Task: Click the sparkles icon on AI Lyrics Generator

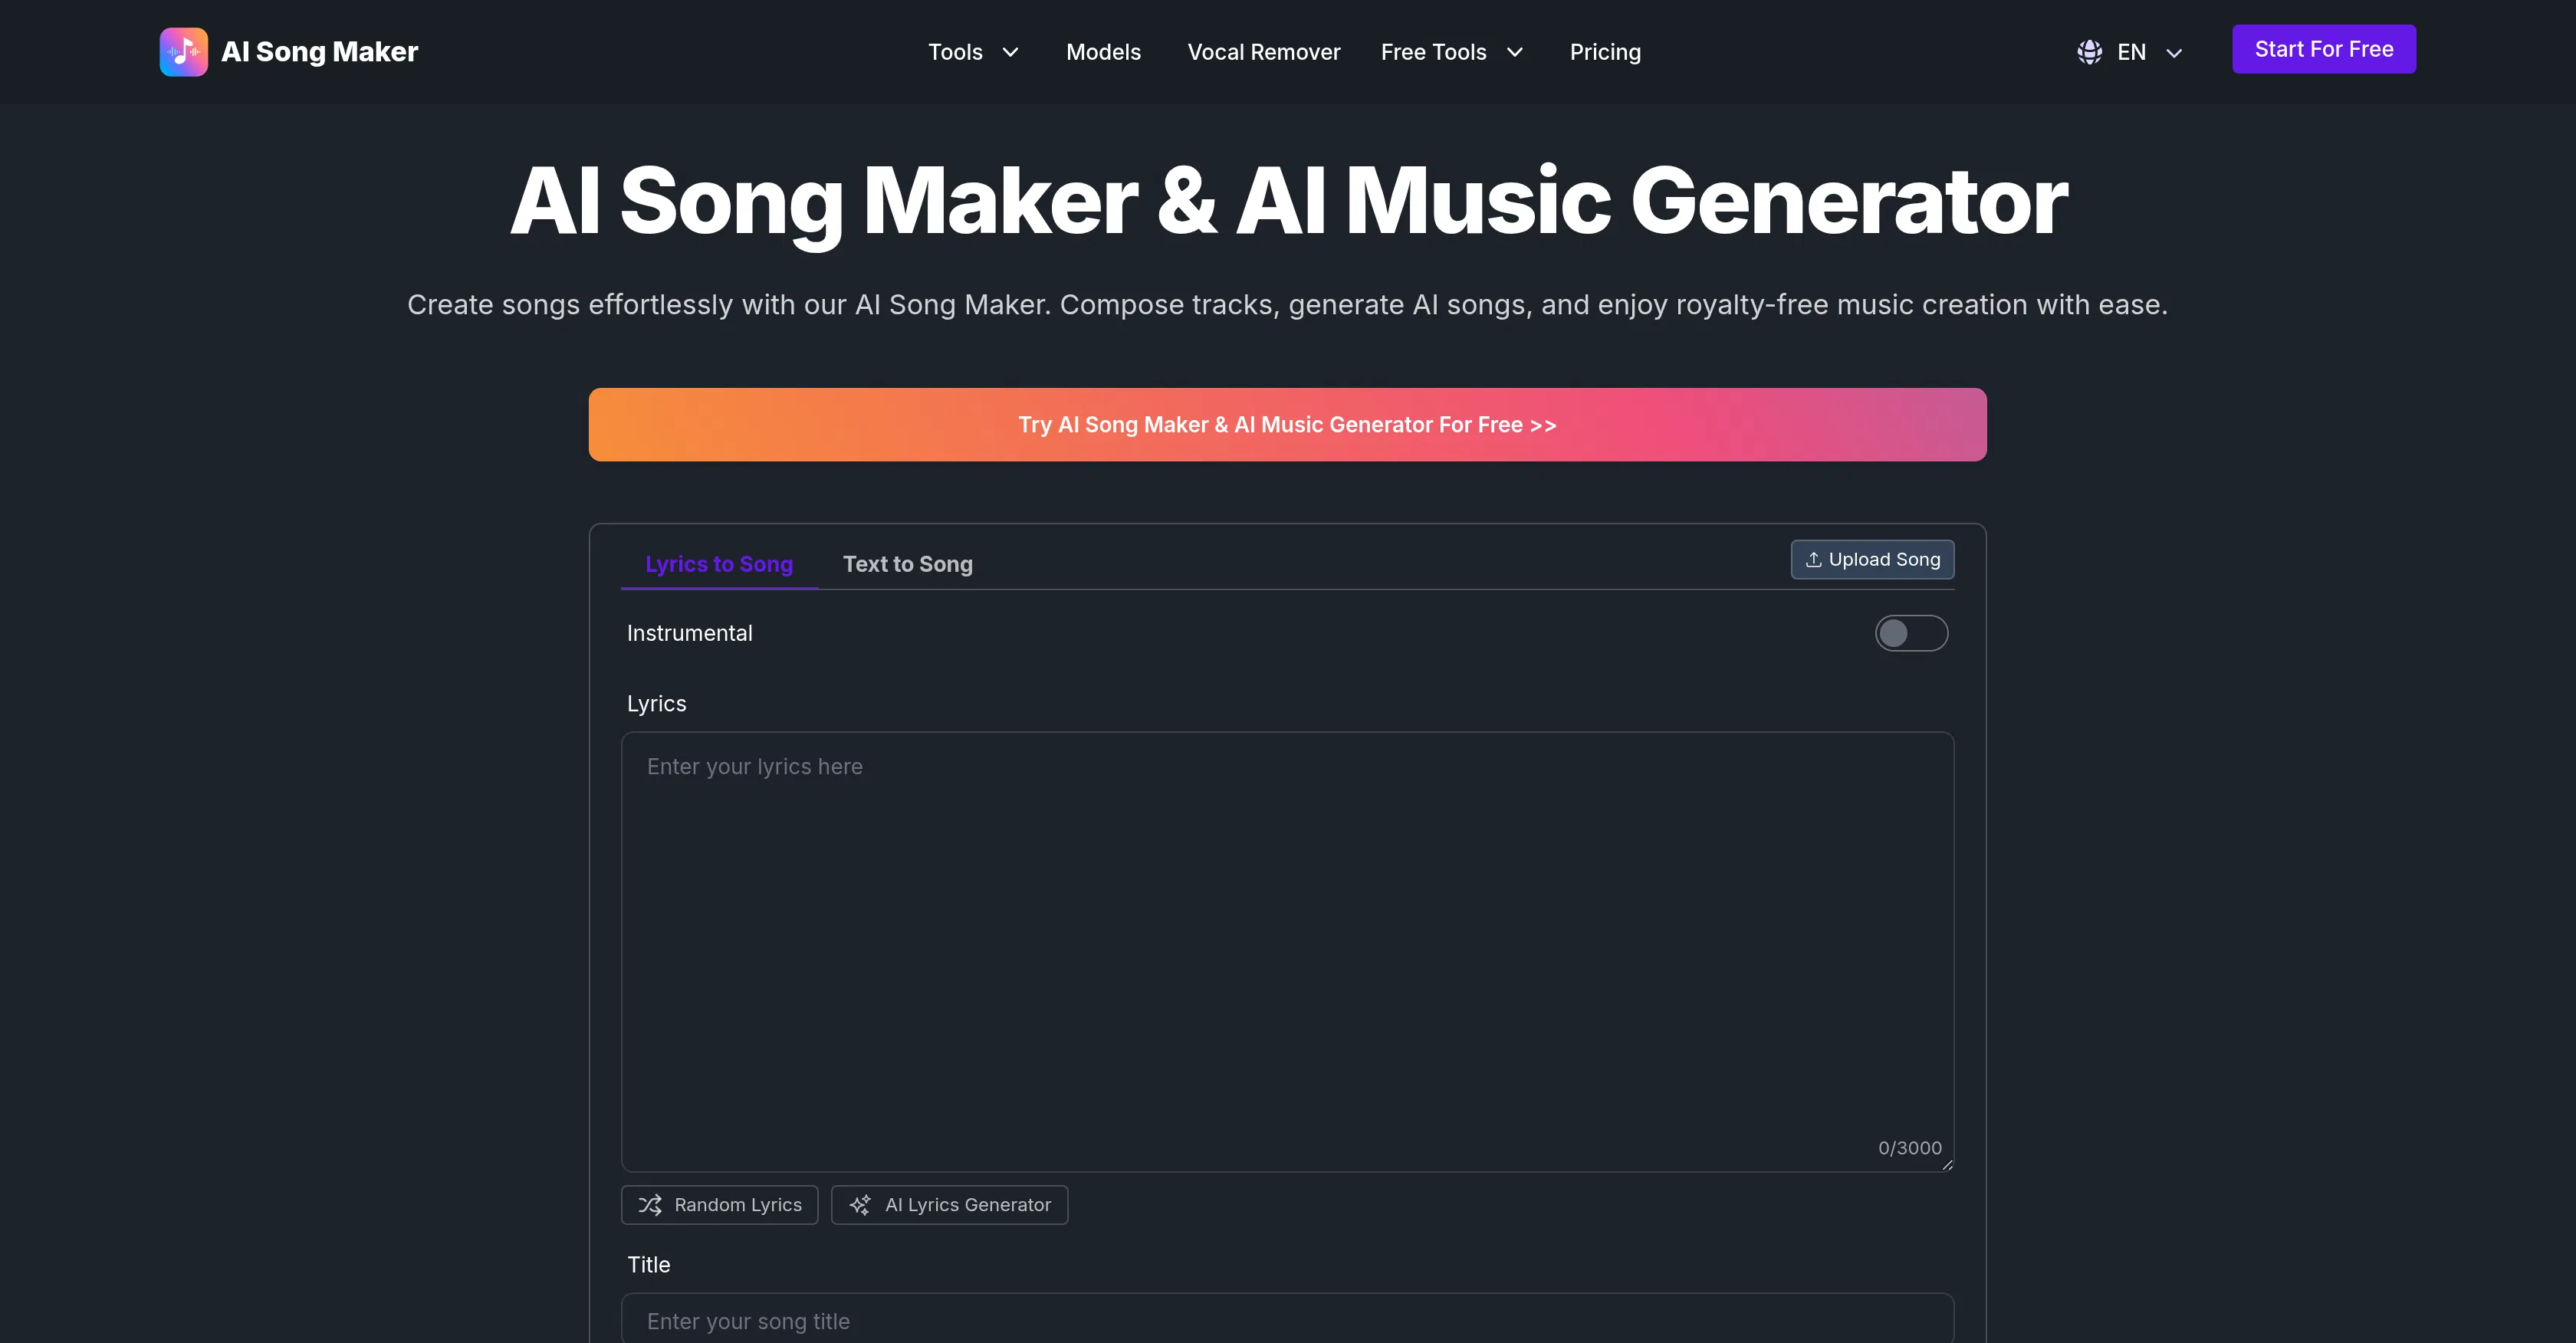Action: coord(861,1205)
